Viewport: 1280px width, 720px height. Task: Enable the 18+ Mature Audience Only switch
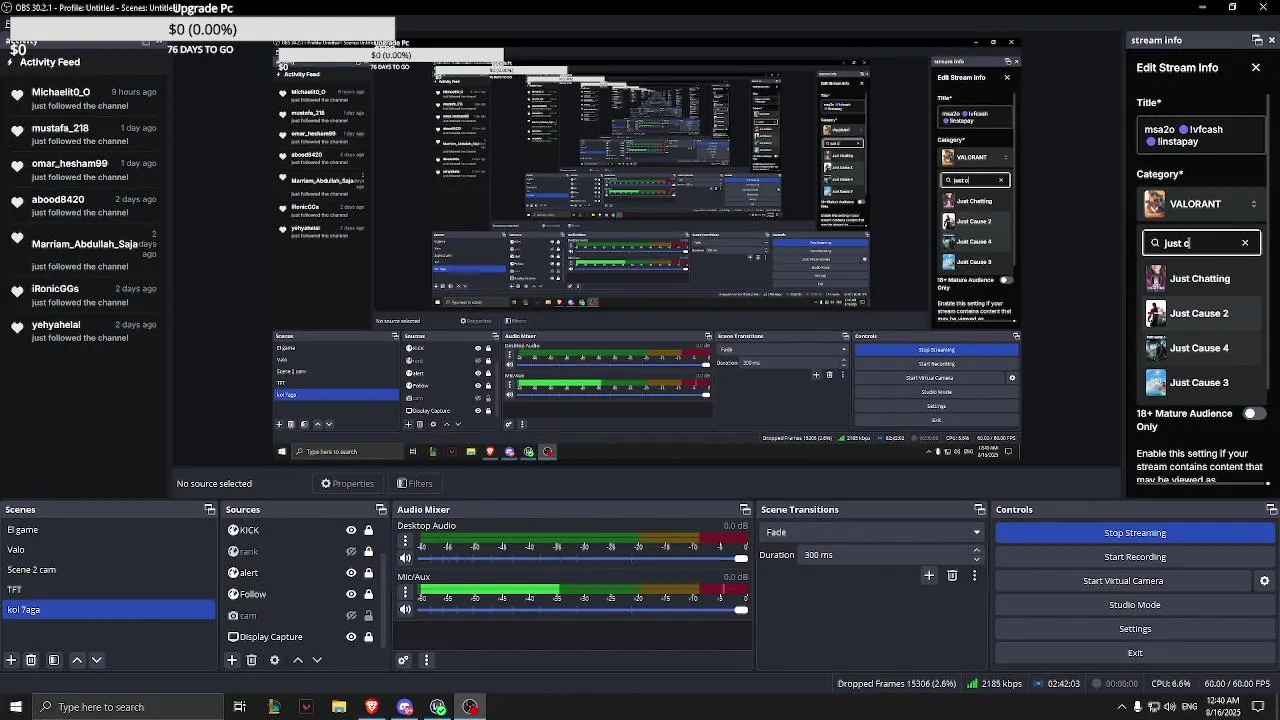pyautogui.click(x=1254, y=413)
